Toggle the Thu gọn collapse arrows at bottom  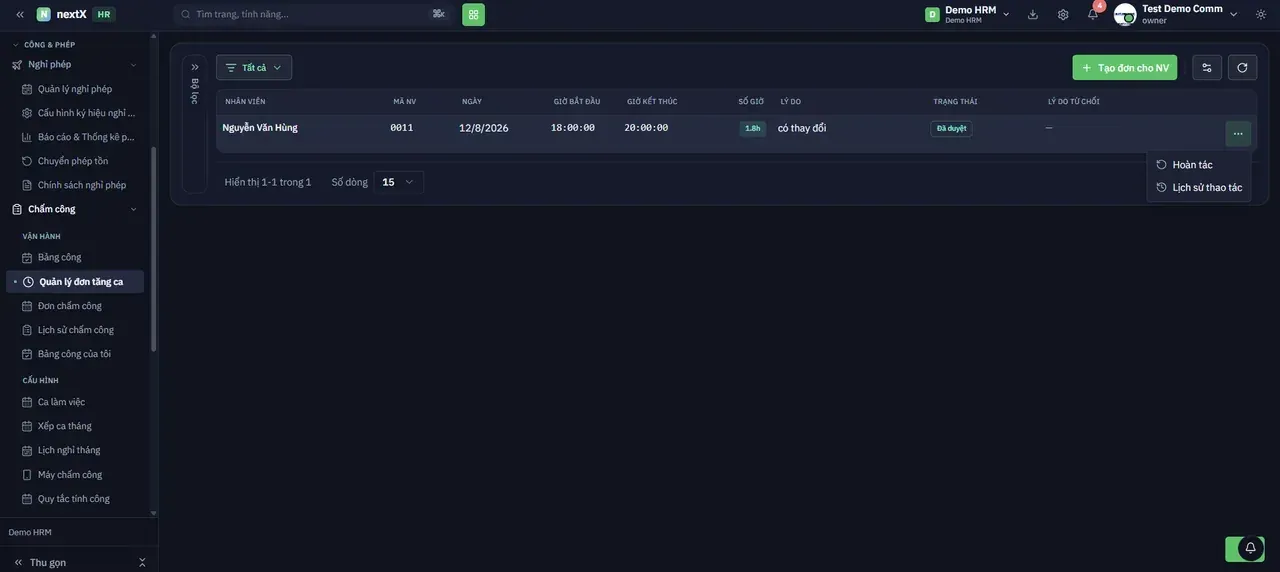tap(142, 562)
